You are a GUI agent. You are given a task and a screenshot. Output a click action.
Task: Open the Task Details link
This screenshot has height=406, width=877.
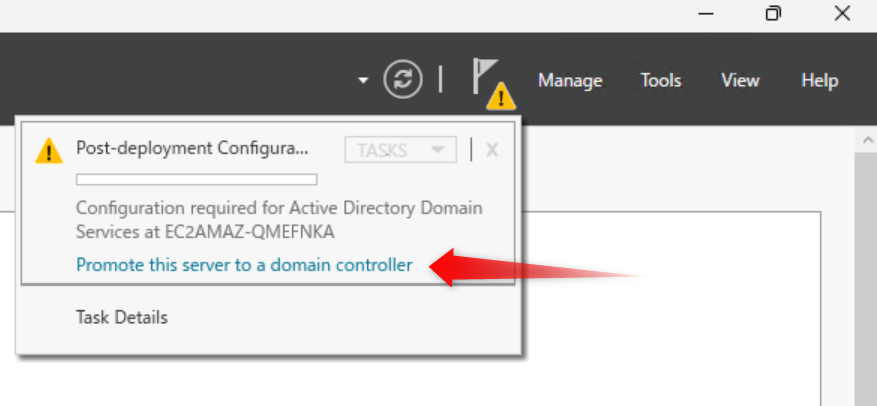click(x=122, y=318)
